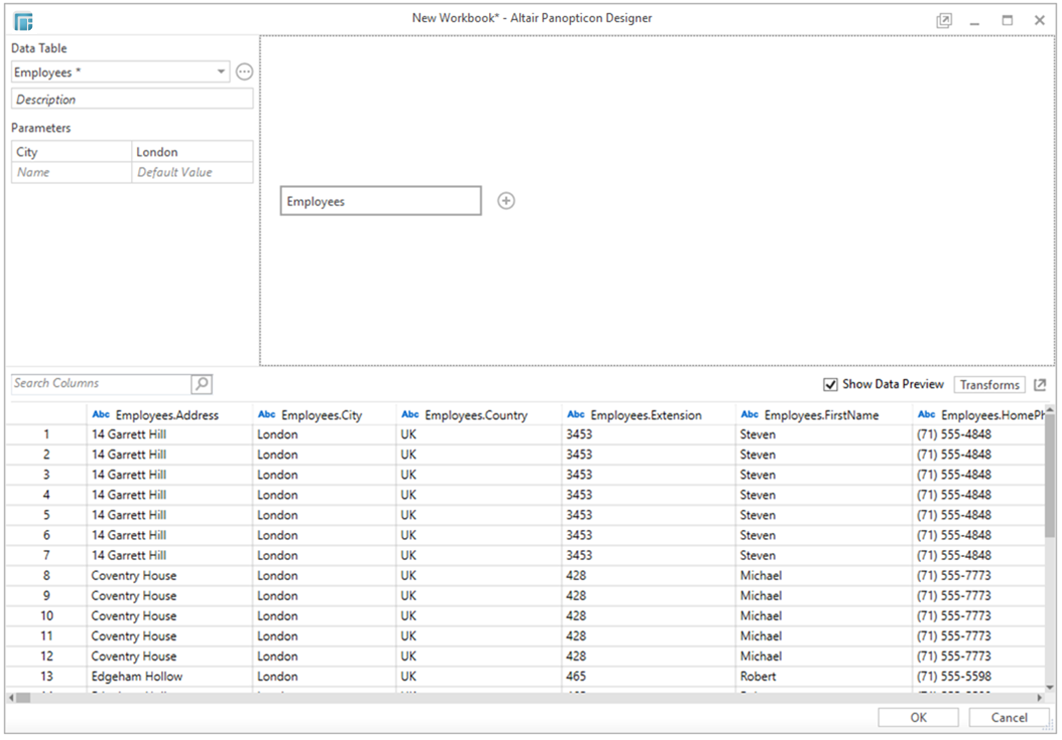The image size is (1062, 740).
Task: Click into the Description field
Action: pos(132,100)
